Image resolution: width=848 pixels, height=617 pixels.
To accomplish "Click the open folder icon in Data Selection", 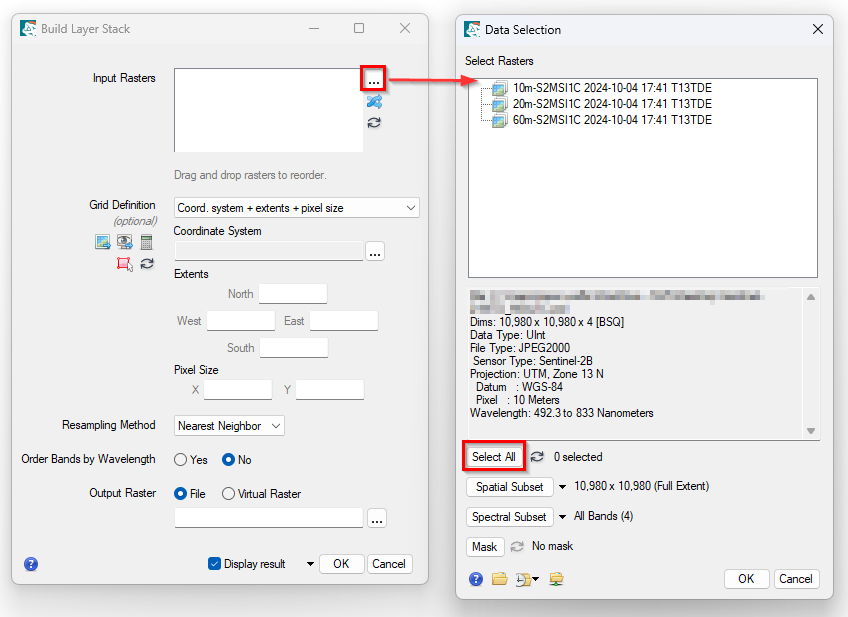I will click(499, 579).
